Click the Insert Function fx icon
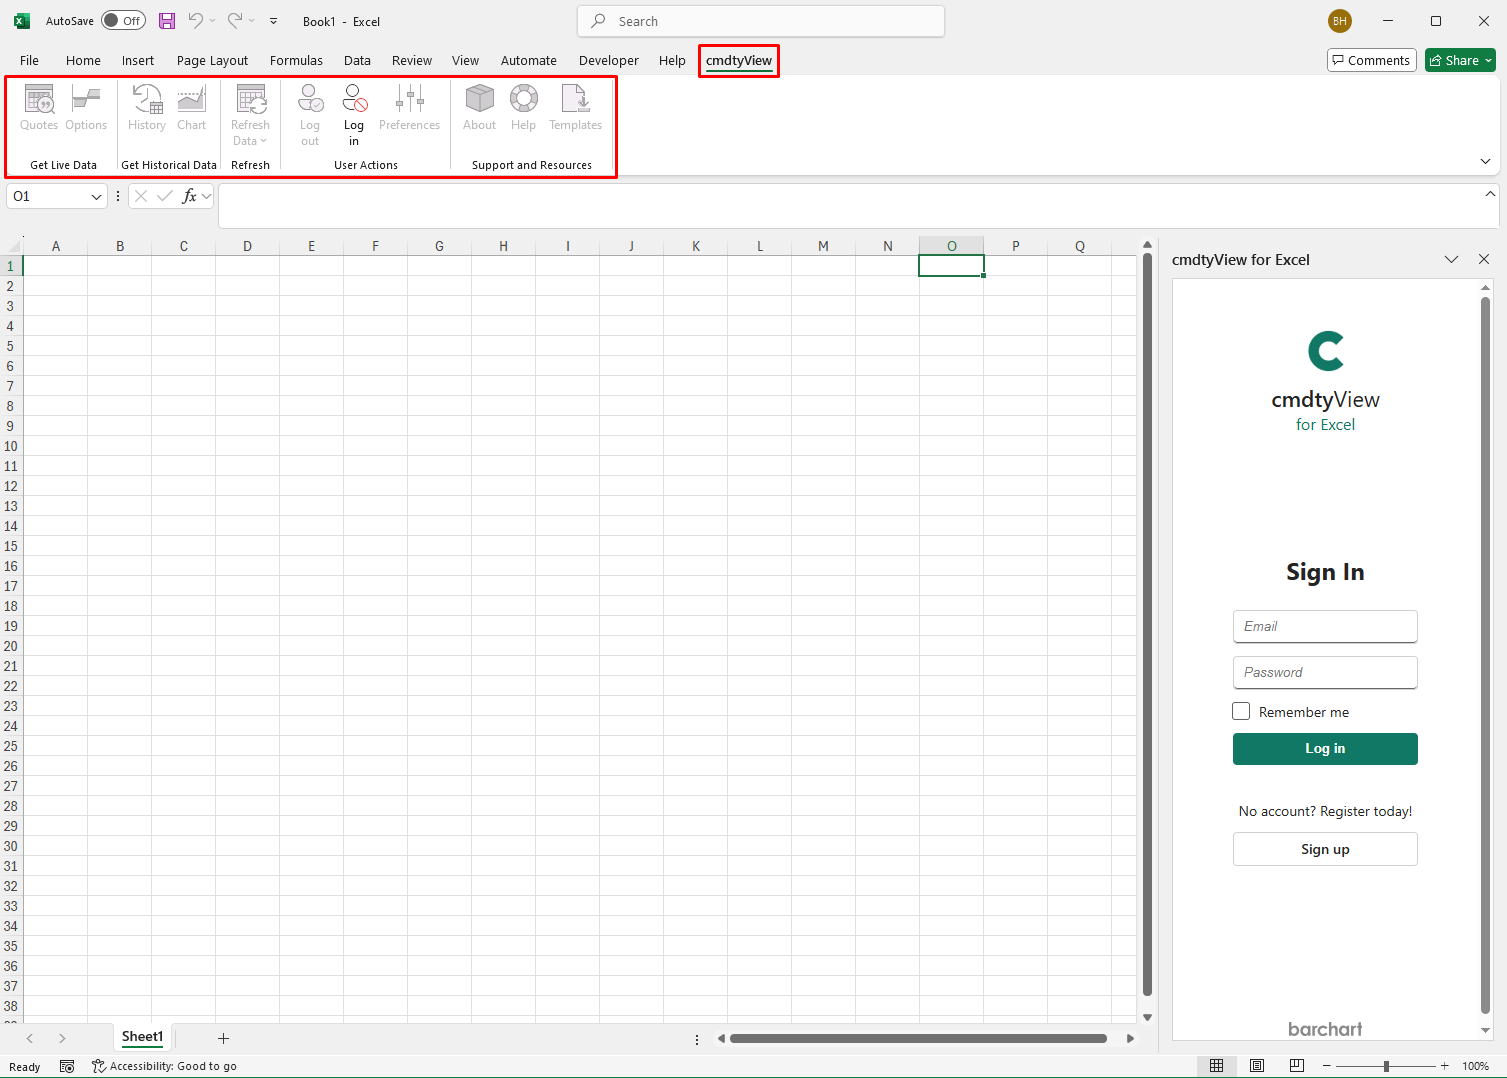Viewport: 1507px width, 1078px height. pyautogui.click(x=189, y=196)
